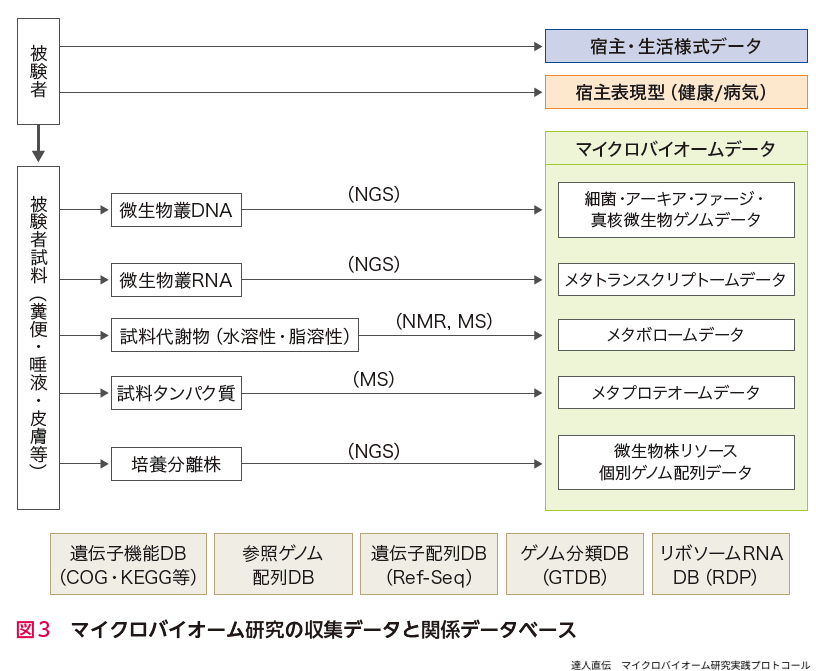Open the メタトランスクリプトームデータ box

676,280
